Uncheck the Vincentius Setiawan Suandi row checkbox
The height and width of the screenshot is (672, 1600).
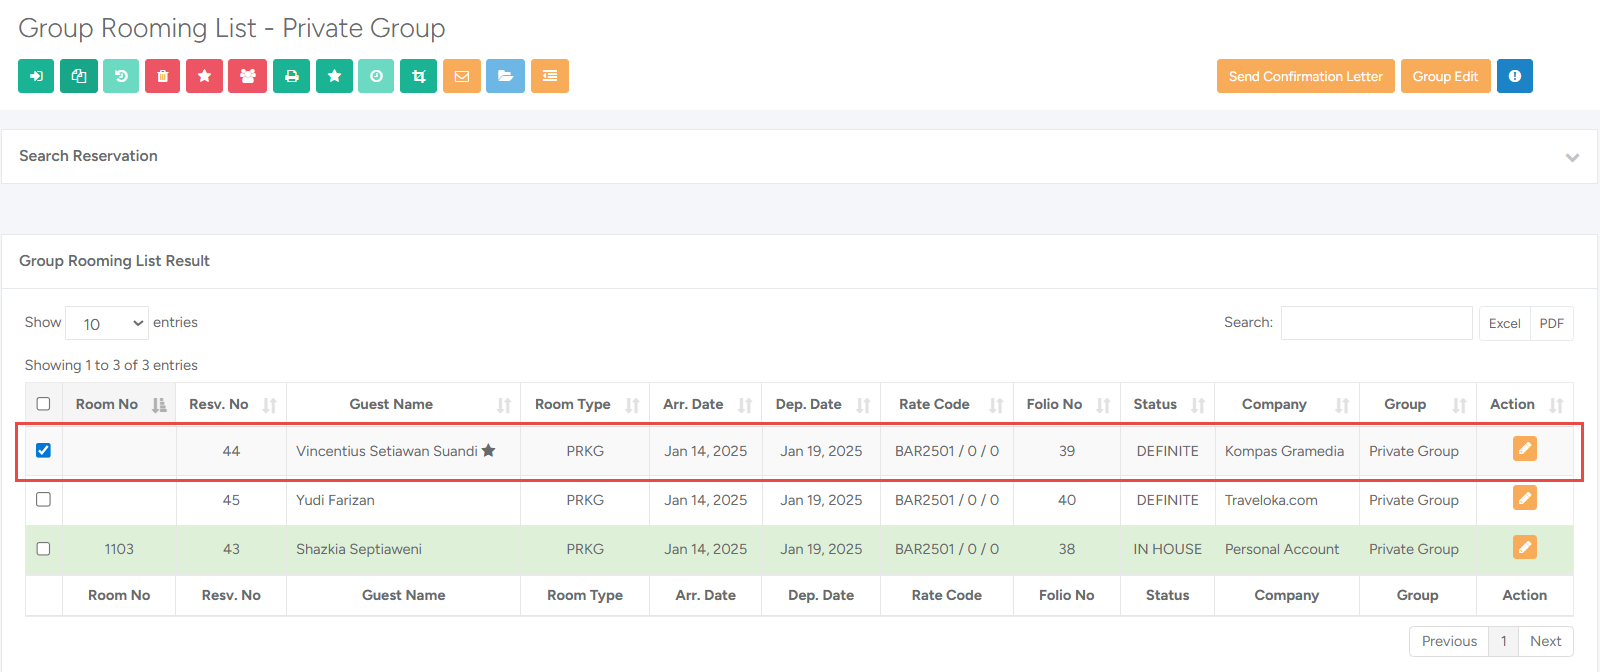click(x=43, y=450)
